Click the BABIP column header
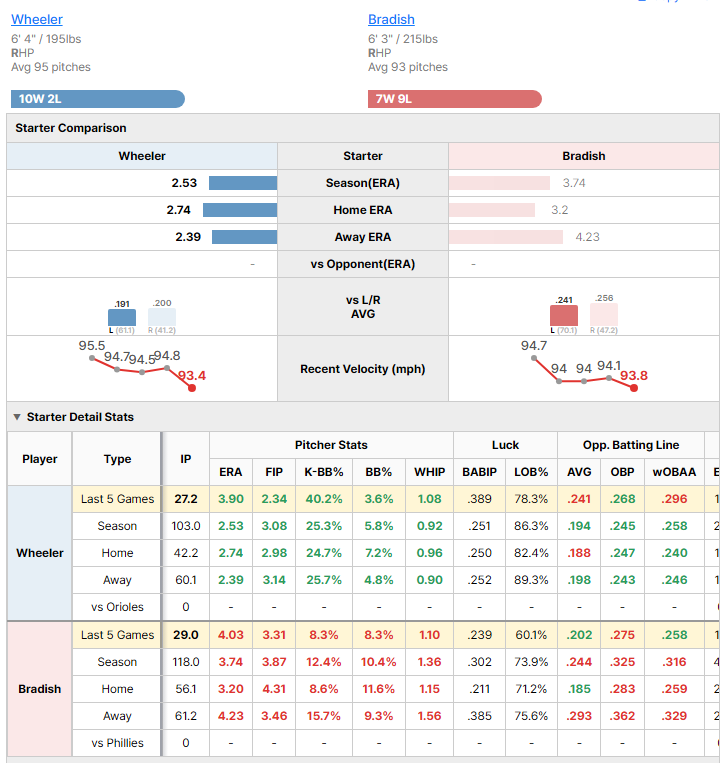 (479, 472)
